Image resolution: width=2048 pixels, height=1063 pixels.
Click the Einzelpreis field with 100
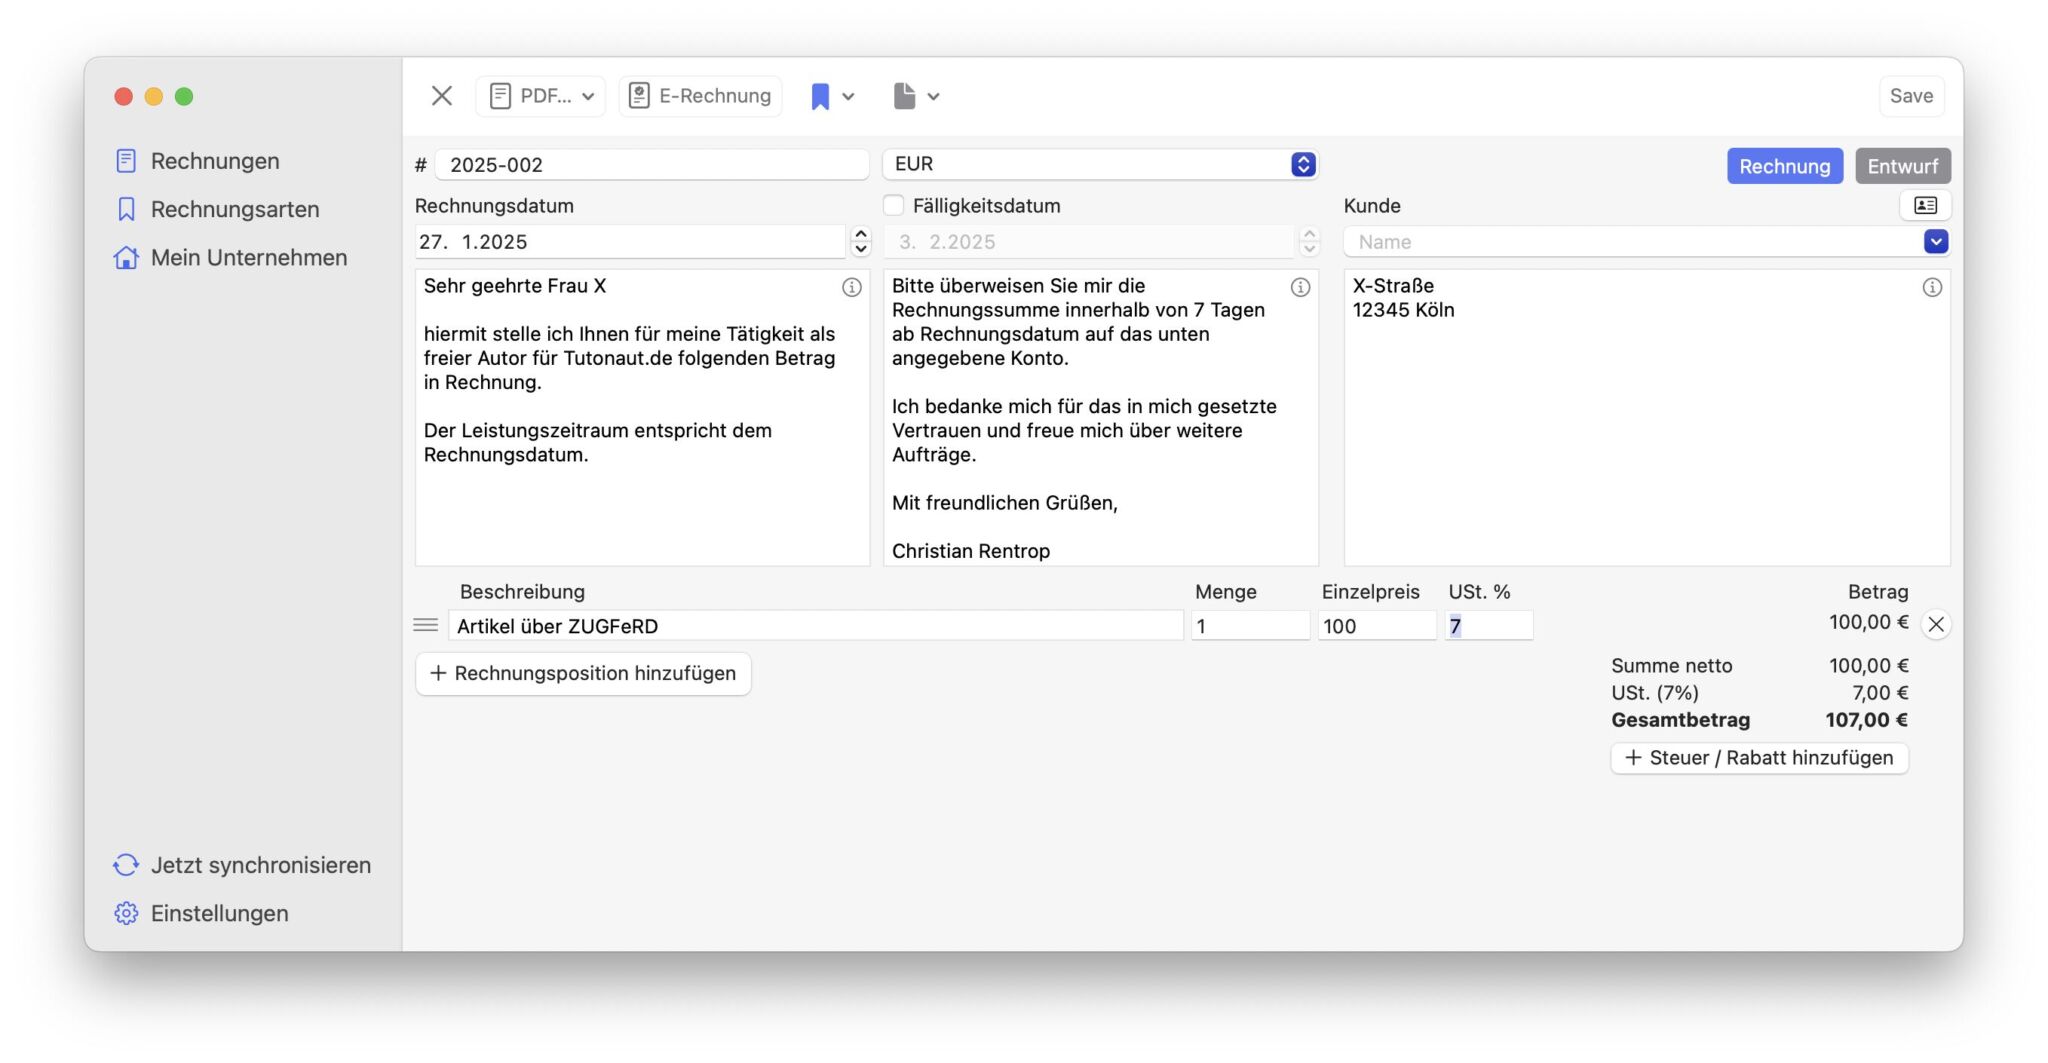tap(1377, 626)
